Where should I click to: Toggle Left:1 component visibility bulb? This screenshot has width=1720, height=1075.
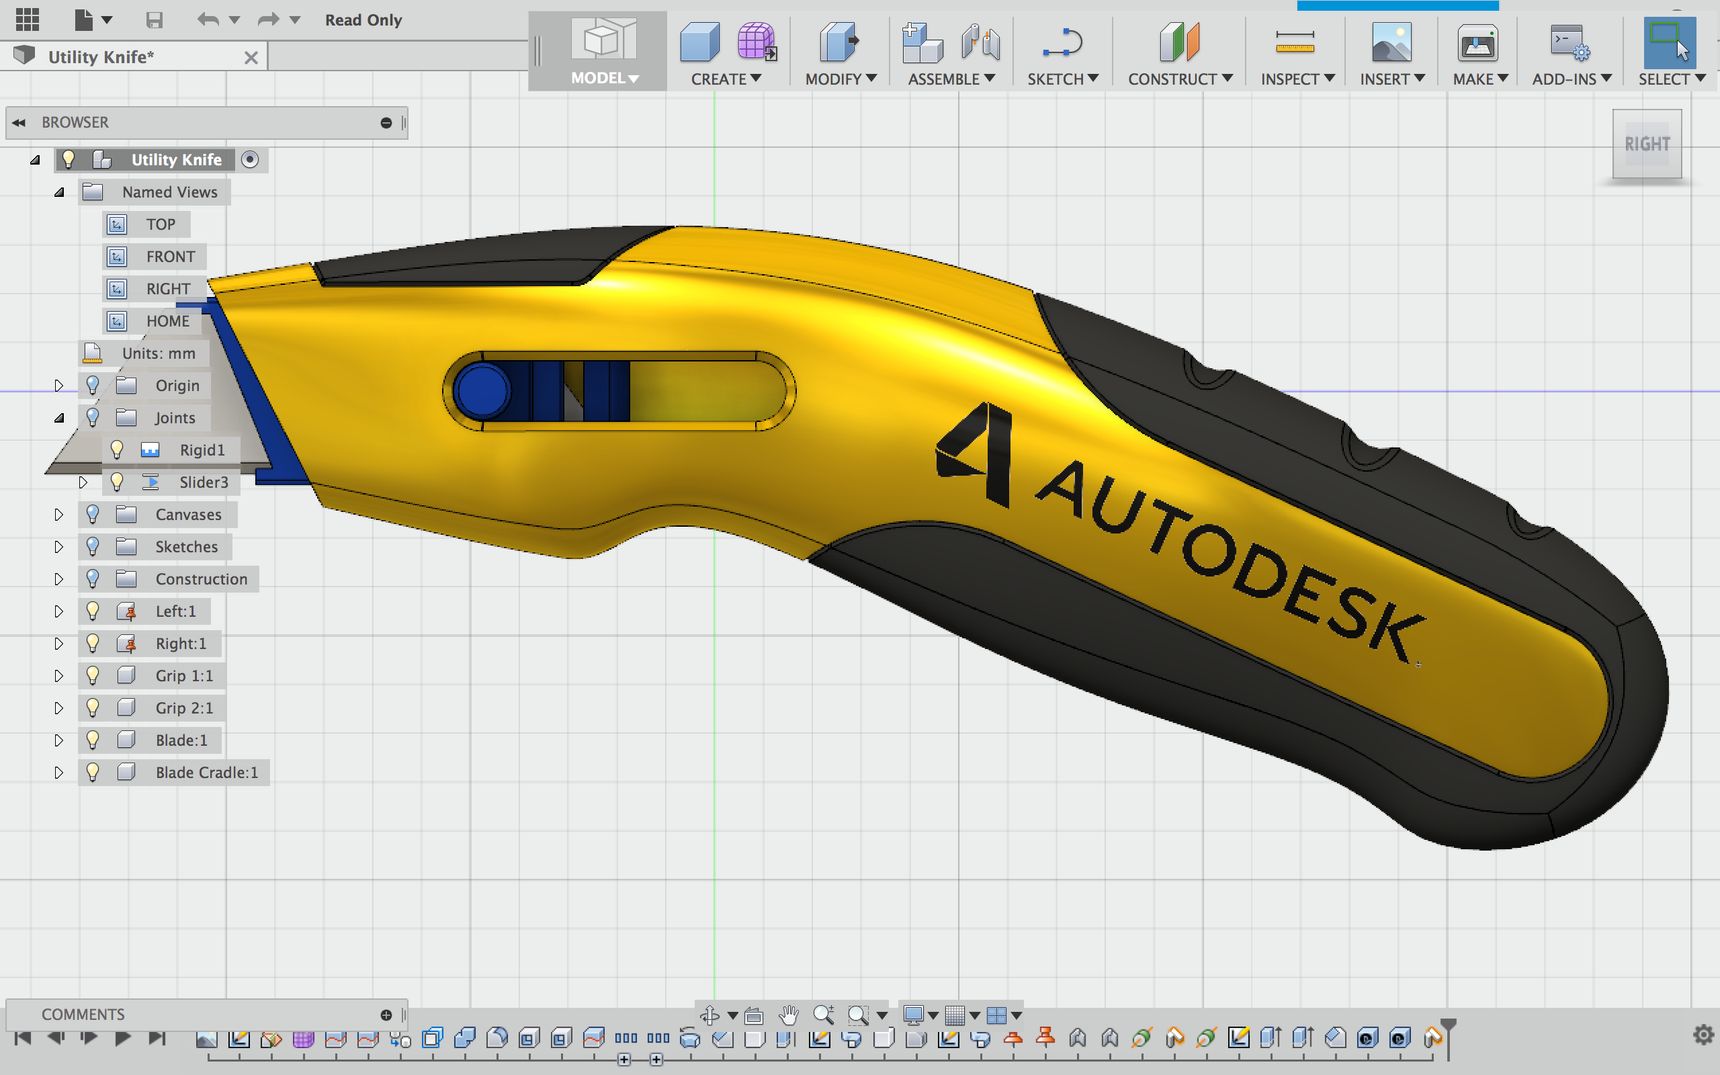[x=93, y=611]
